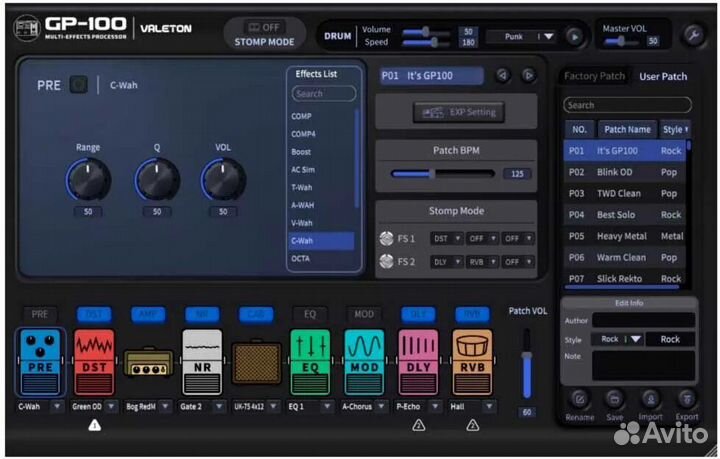720x459 pixels.
Task: Click the Rename patch icon
Action: [x=579, y=399]
